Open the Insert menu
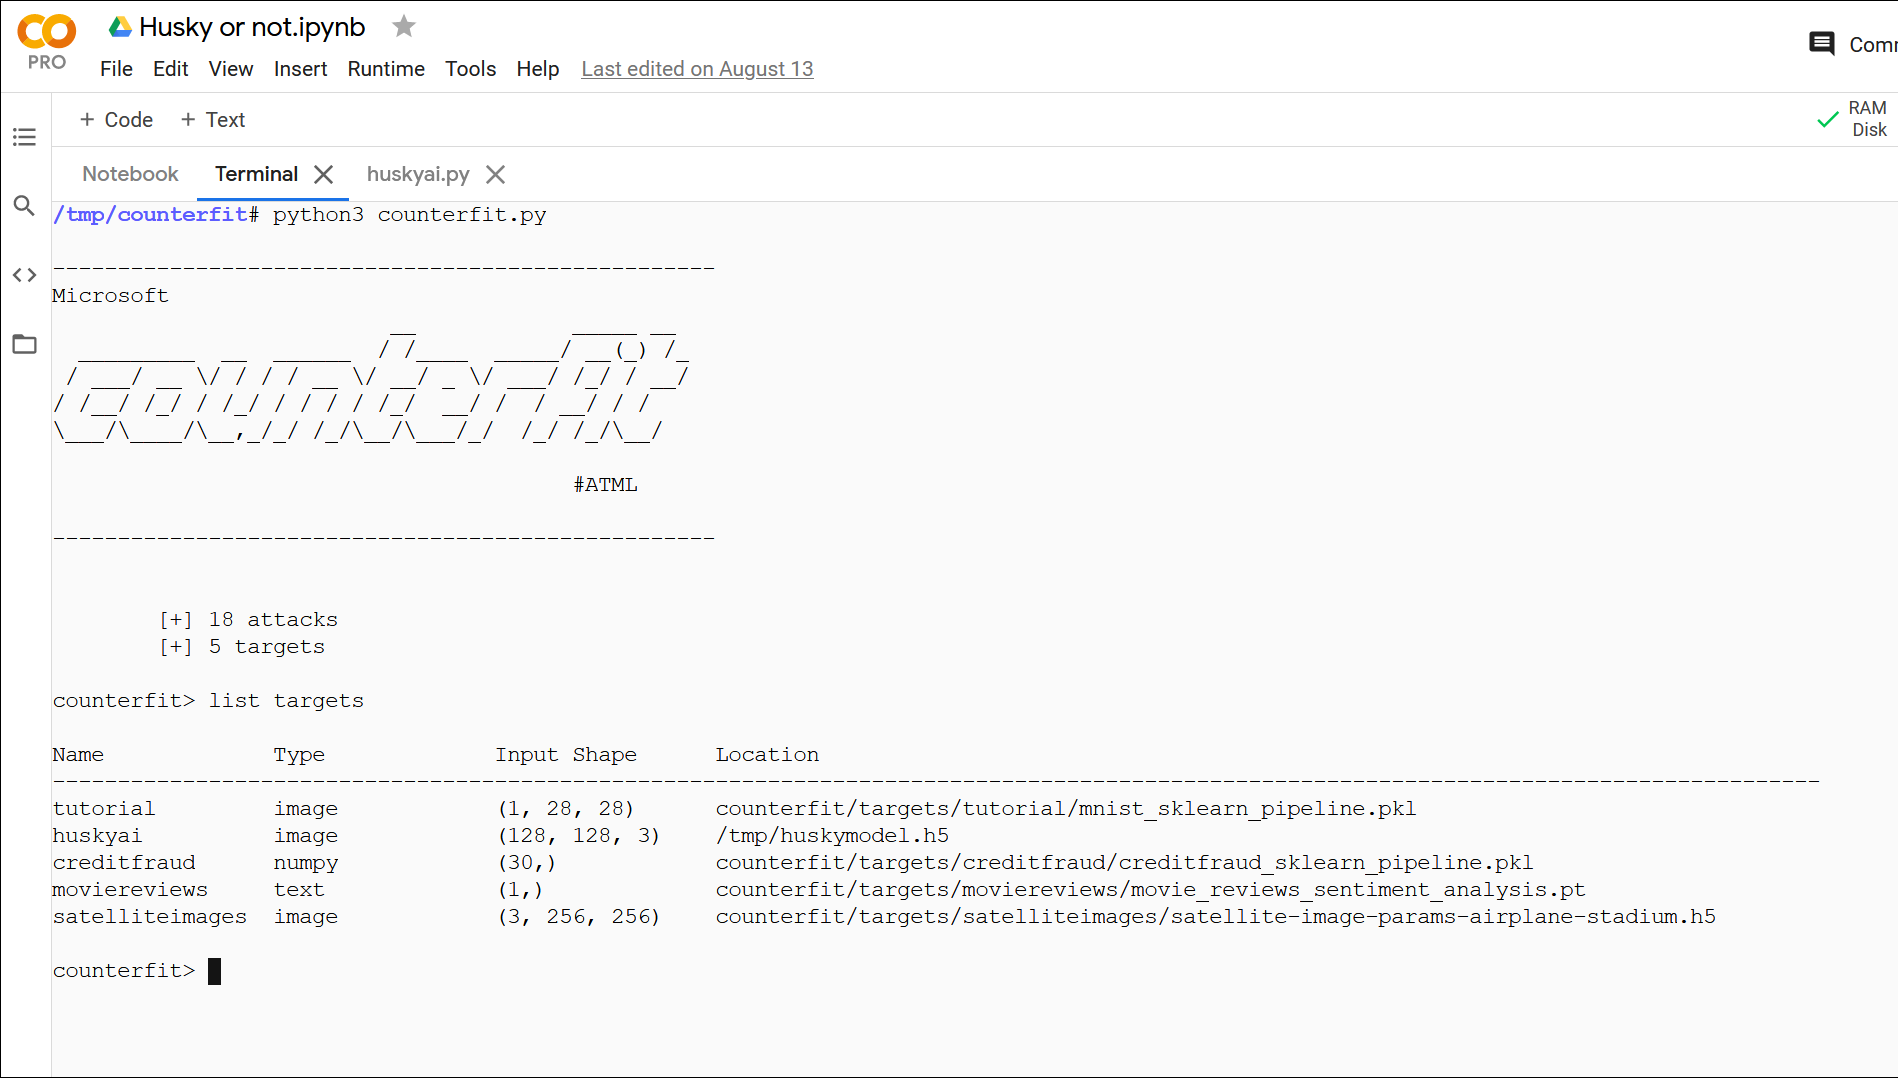This screenshot has height=1078, width=1898. 300,69
